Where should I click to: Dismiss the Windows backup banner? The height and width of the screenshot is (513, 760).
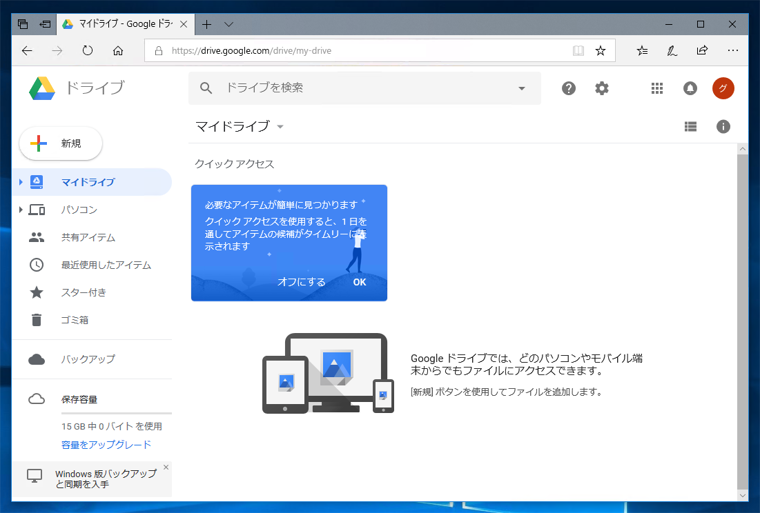tap(166, 467)
